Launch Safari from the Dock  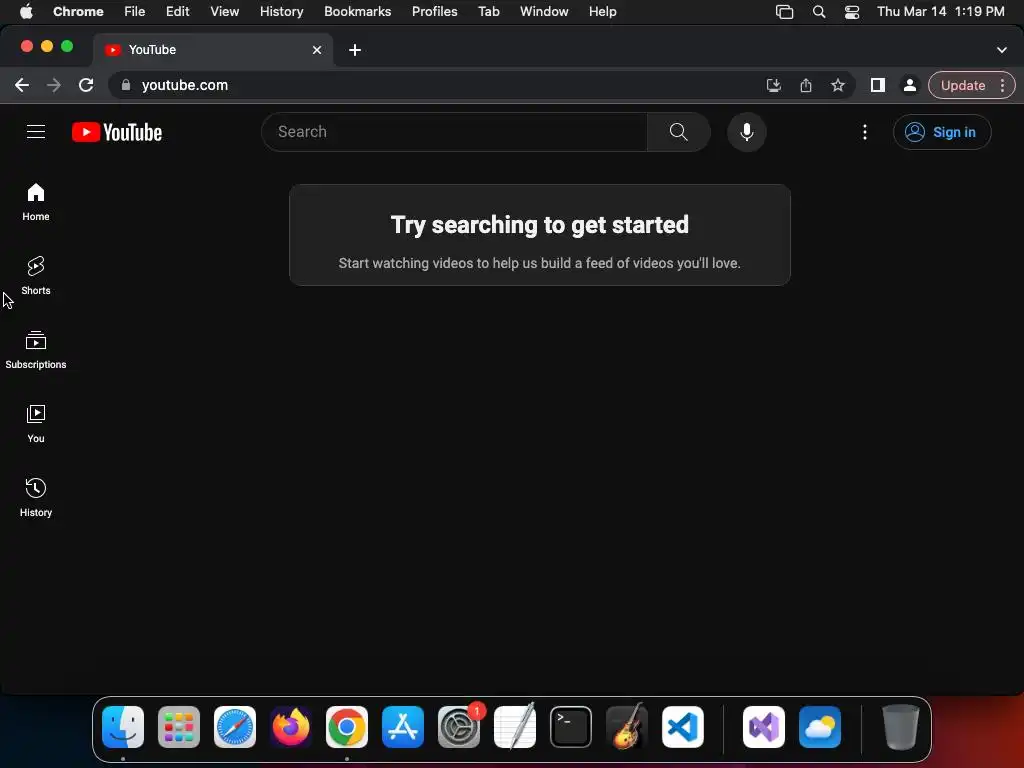pos(235,726)
